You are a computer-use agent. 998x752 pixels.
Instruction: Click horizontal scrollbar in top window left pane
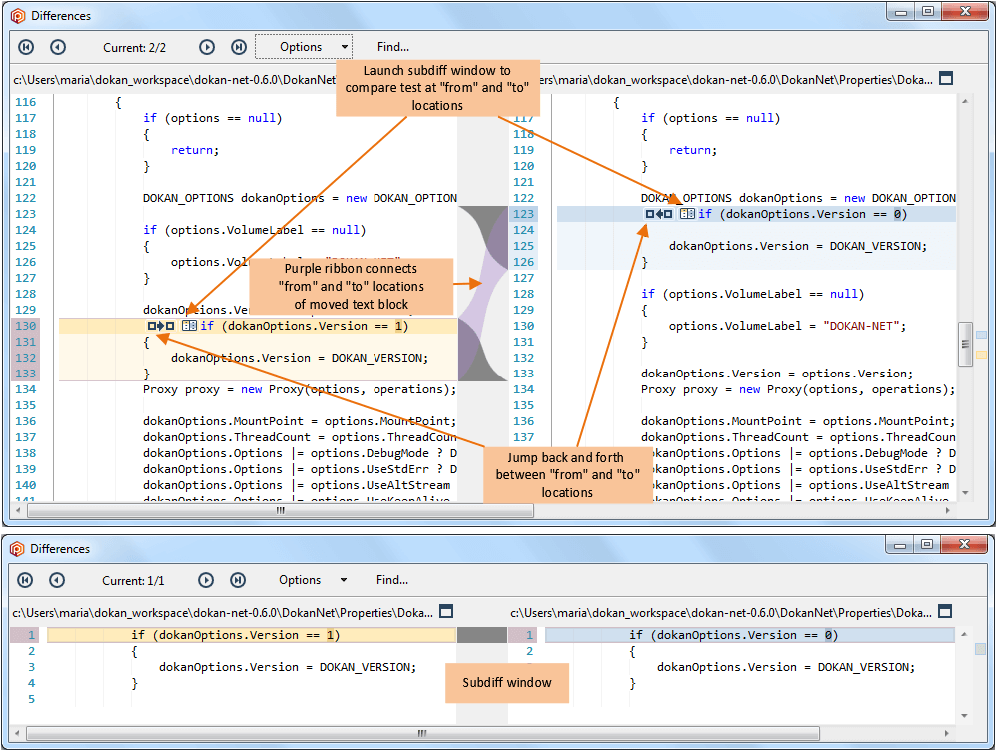pyautogui.click(x=280, y=511)
